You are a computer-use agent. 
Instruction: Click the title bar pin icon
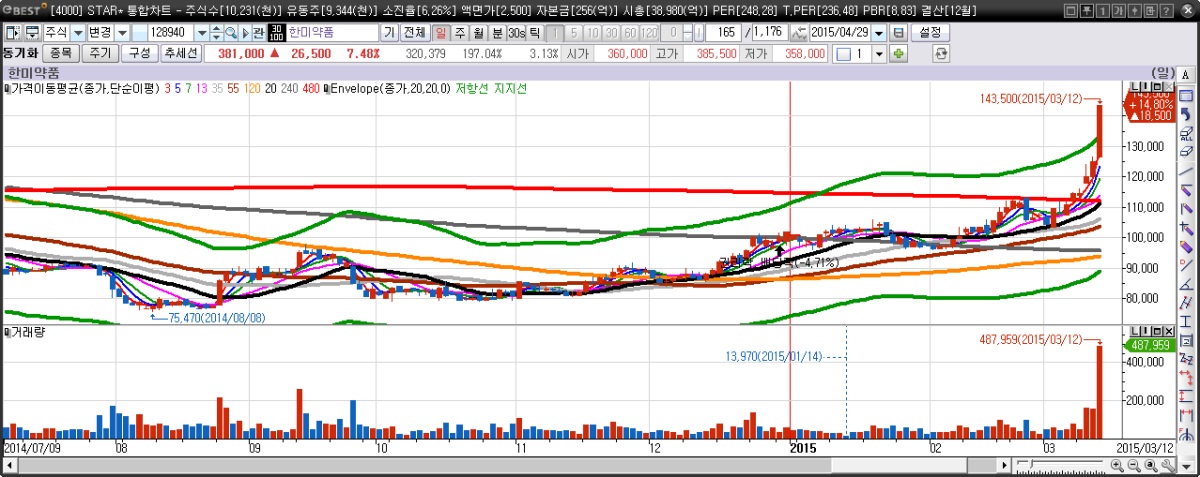coord(1087,10)
